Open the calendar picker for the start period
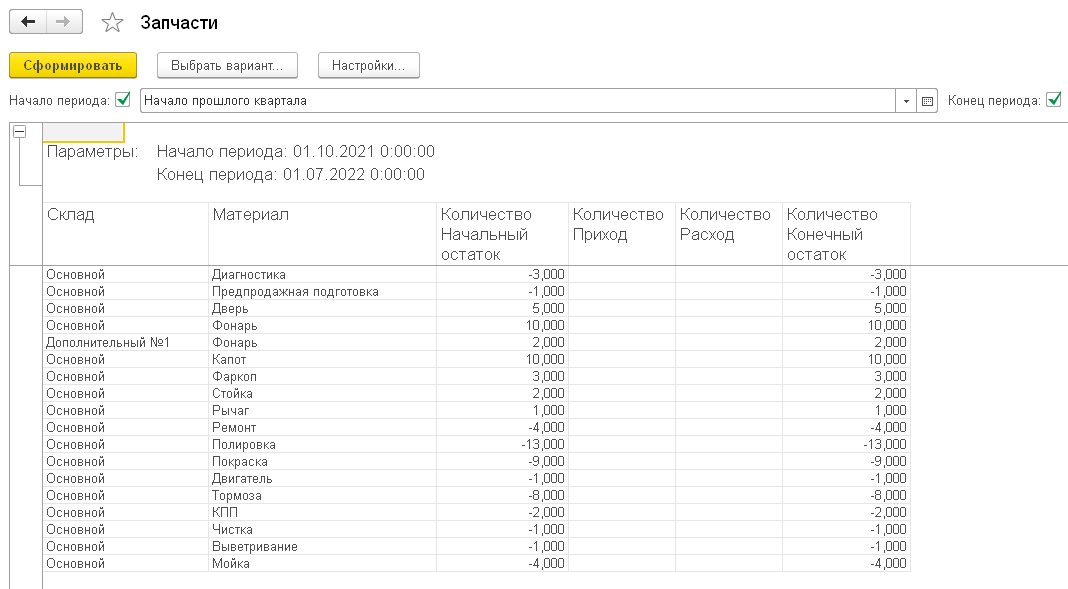The height and width of the screenshot is (589, 1068). pyautogui.click(x=927, y=101)
